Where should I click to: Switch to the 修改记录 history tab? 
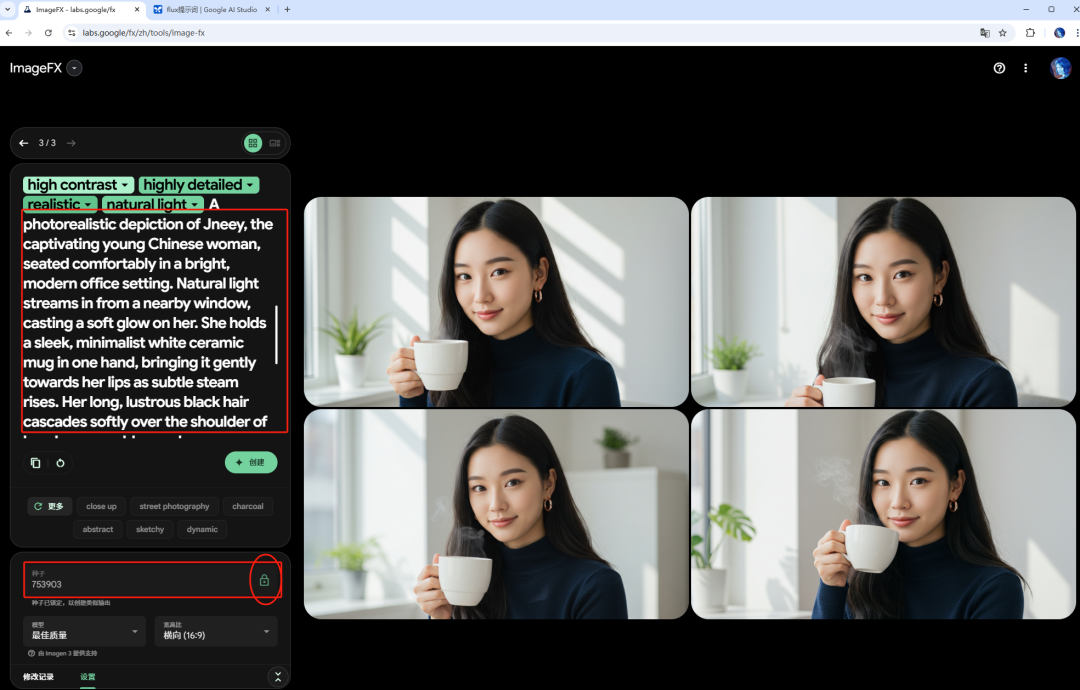[x=39, y=677]
